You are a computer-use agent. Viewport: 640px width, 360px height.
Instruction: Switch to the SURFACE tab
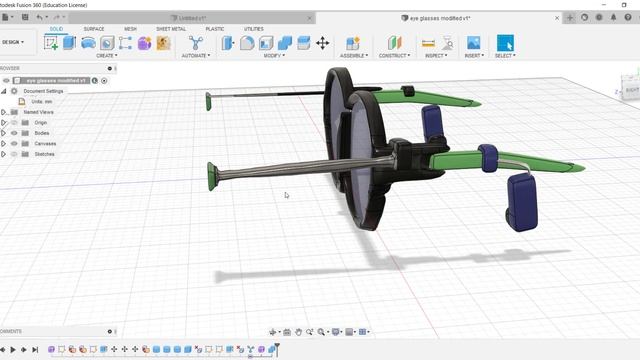[x=94, y=29]
